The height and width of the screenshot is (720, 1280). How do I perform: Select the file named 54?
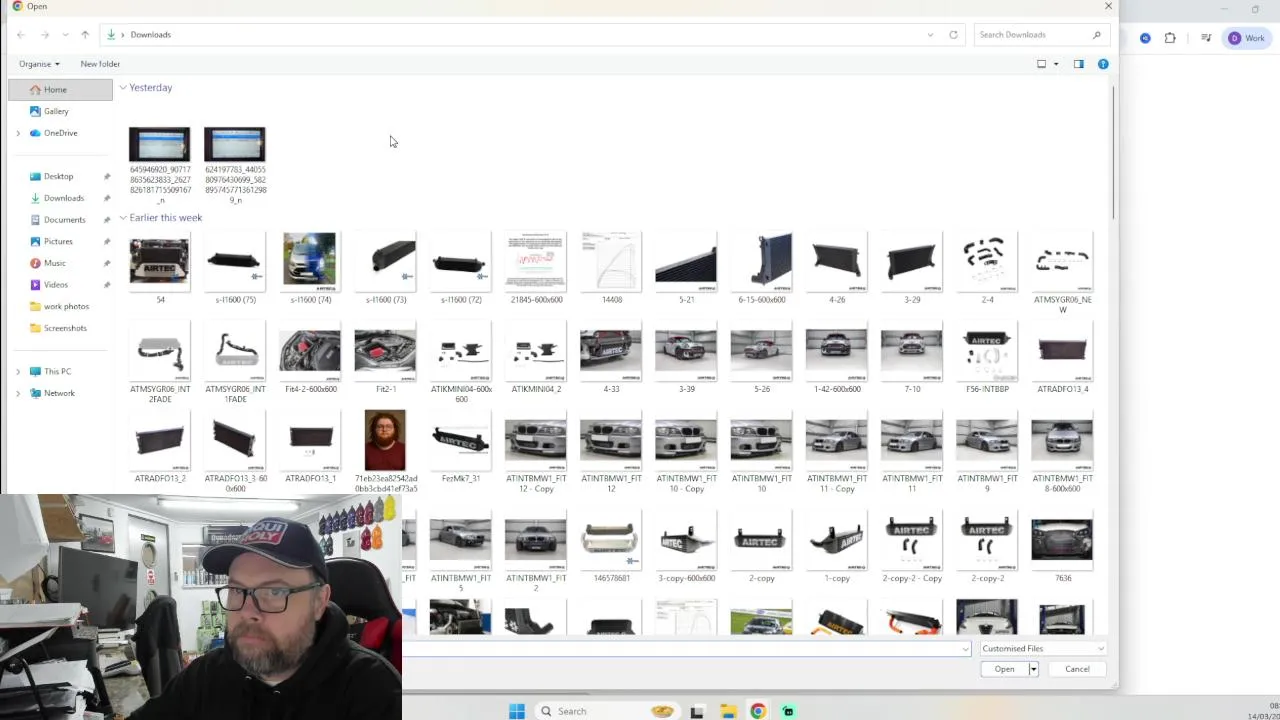click(160, 268)
